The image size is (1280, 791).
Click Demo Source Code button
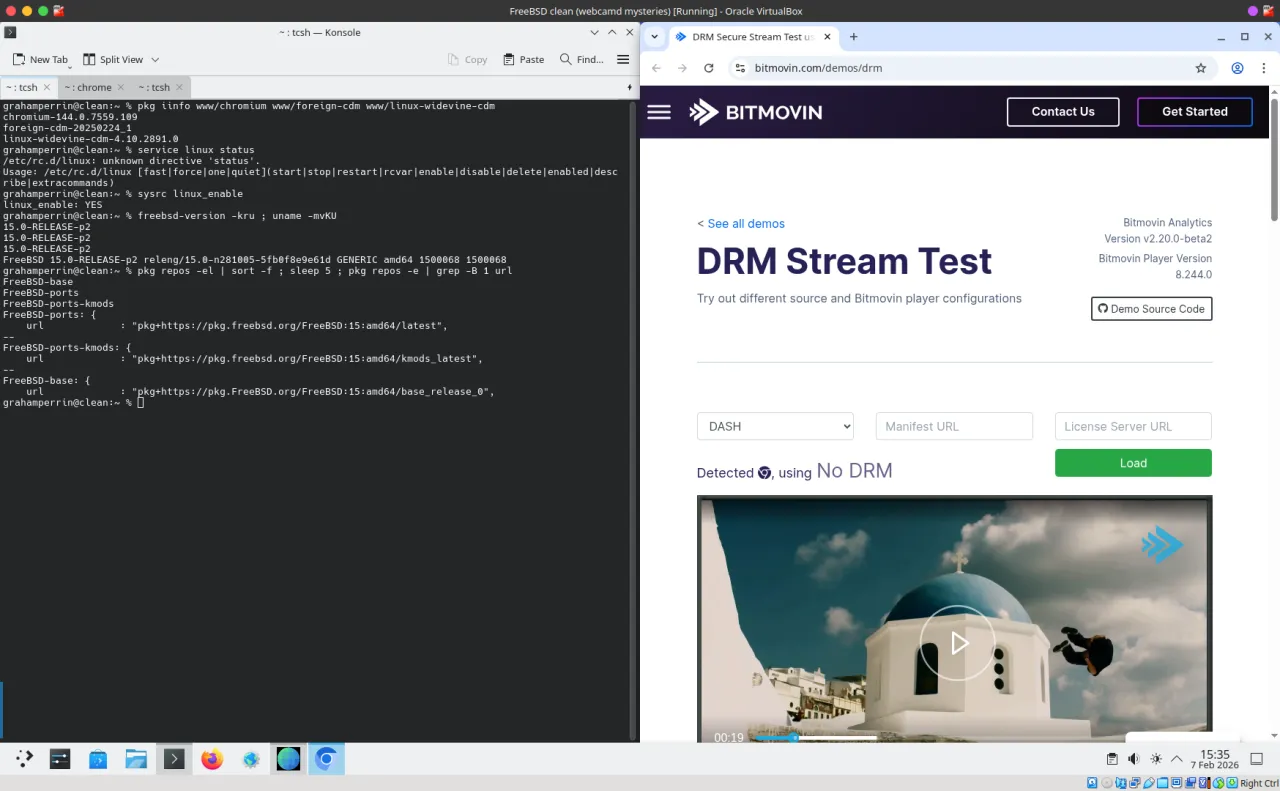(1151, 309)
